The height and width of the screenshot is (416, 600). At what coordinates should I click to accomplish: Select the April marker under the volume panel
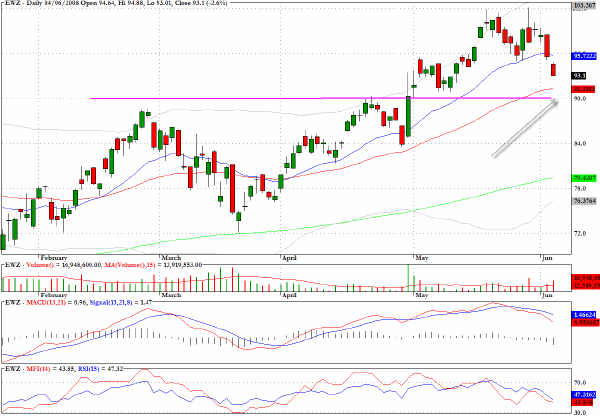[289, 295]
